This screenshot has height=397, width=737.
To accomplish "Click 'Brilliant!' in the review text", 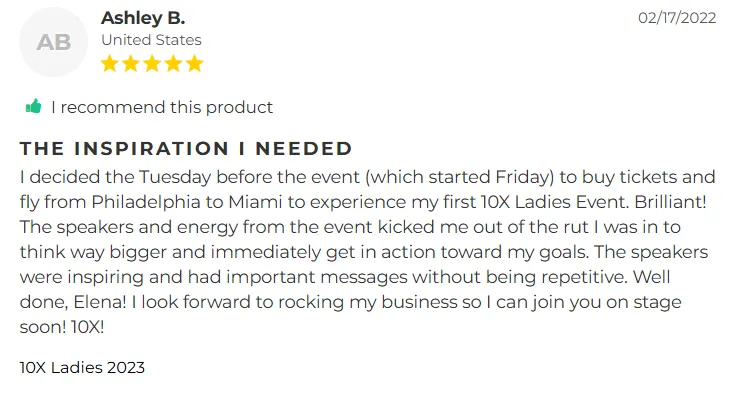I will 670,202.
